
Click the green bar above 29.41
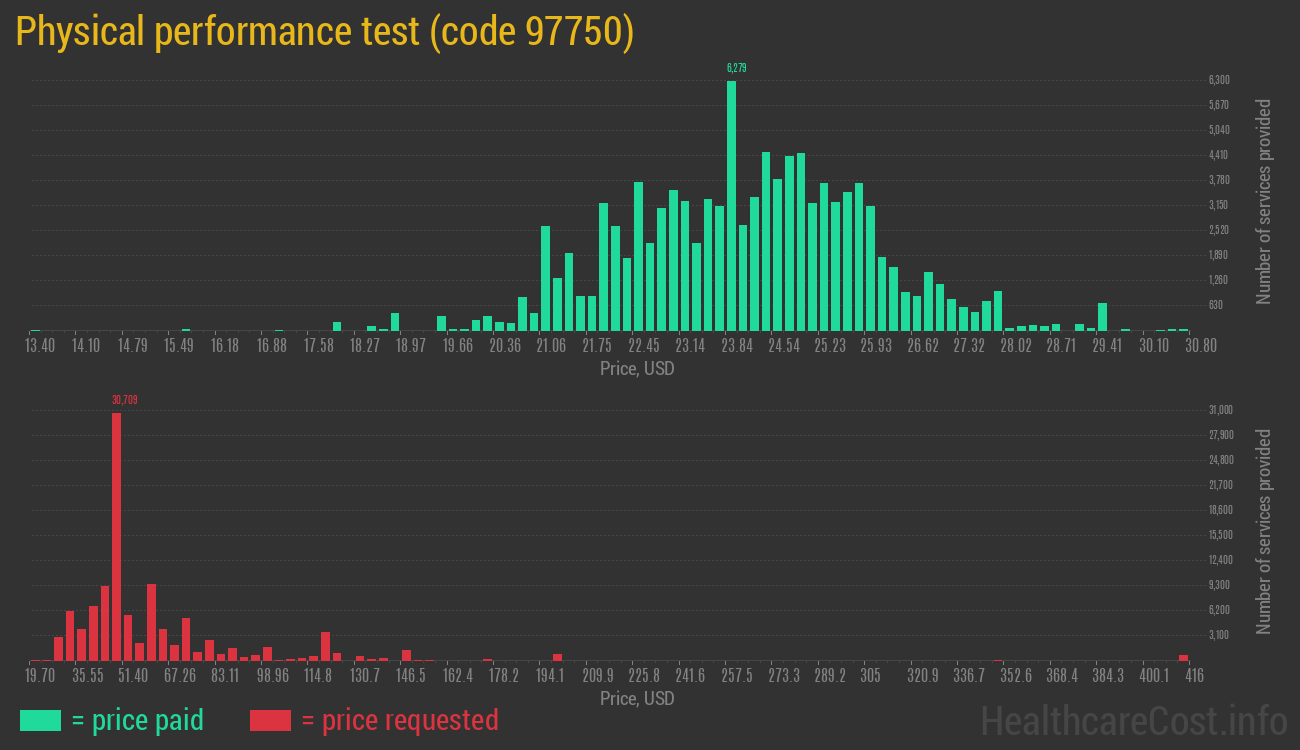pos(1102,317)
